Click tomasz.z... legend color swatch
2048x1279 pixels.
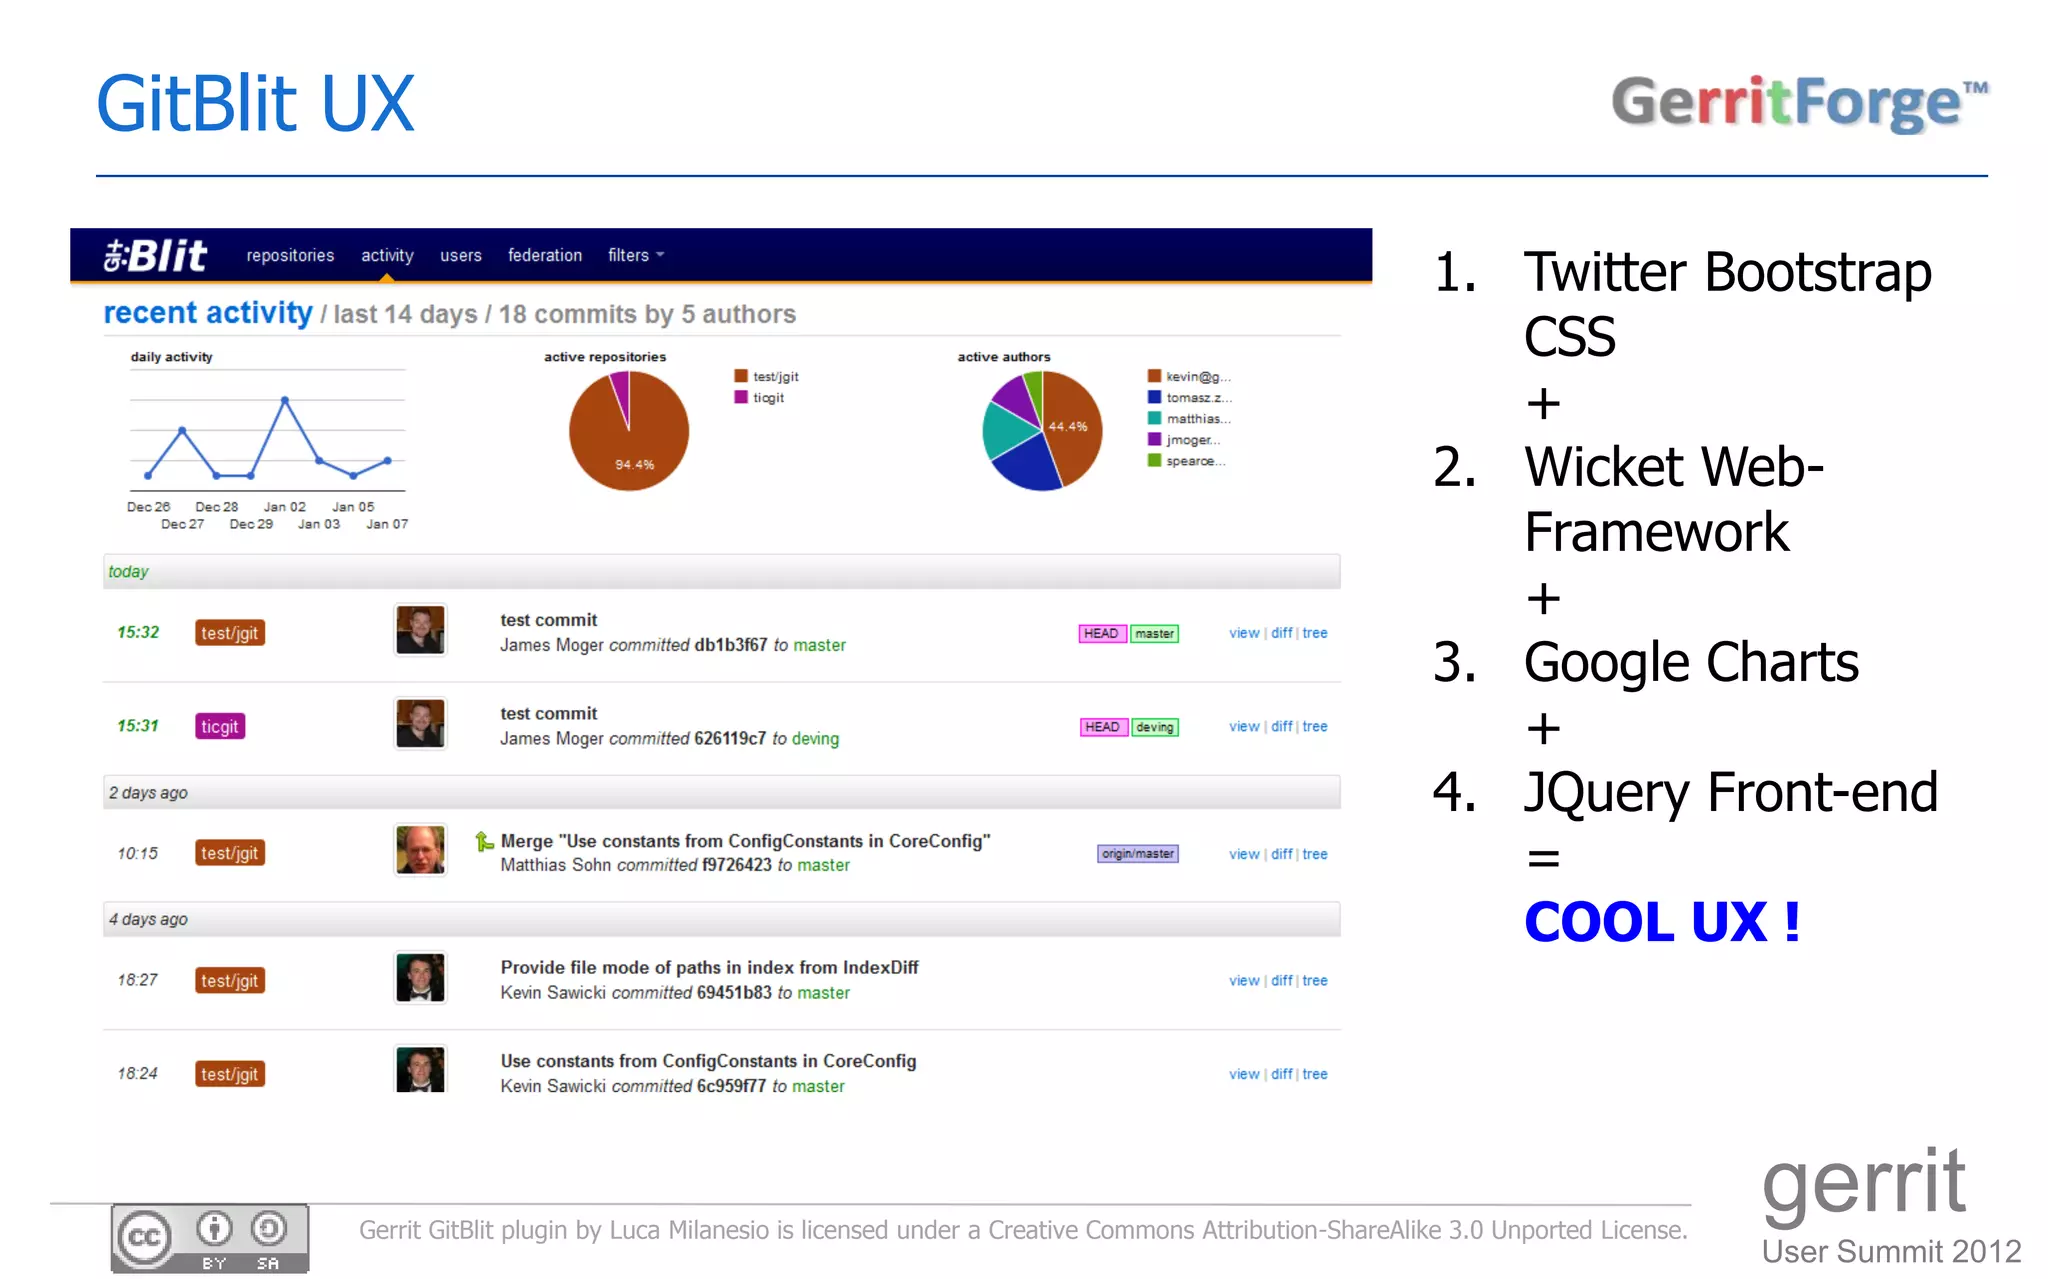(x=1154, y=397)
